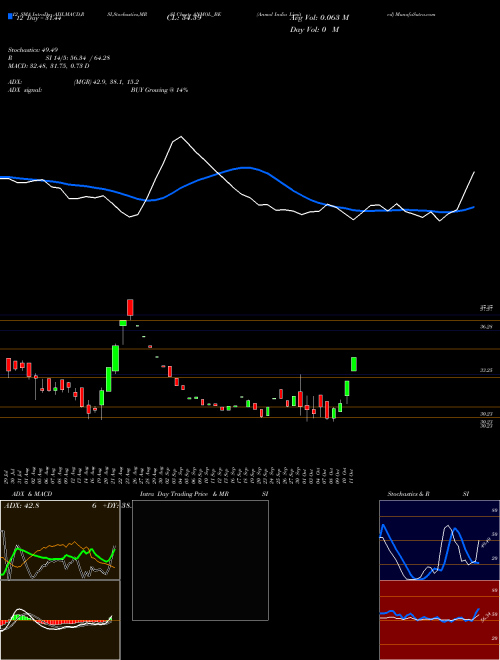This screenshot has height=660, width=500.
Task: Click the 'ADX: 42.8' value in ADX panel
Action: click(21, 506)
